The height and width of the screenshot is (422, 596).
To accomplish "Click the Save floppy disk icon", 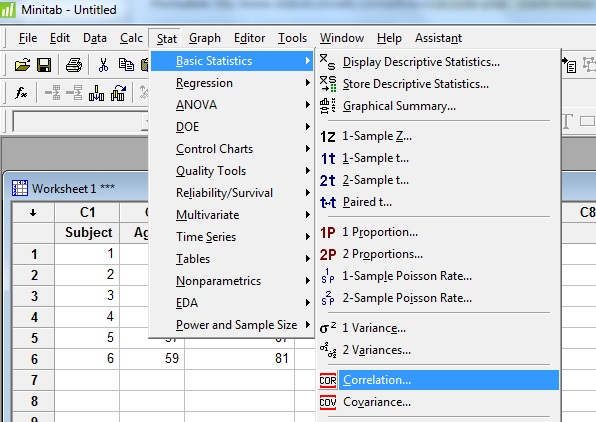I will click(x=44, y=65).
